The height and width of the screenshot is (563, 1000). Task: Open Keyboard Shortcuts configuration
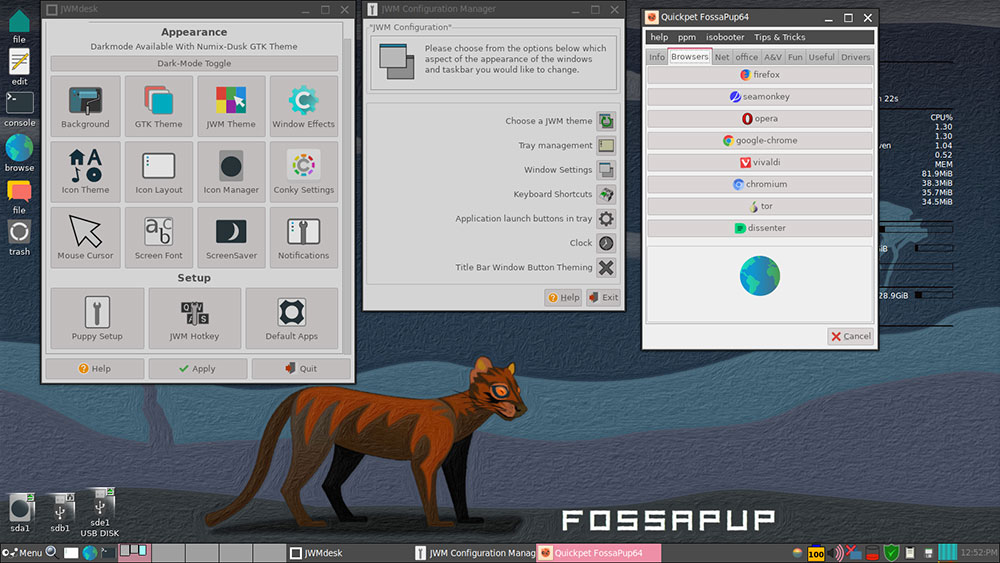tap(606, 194)
